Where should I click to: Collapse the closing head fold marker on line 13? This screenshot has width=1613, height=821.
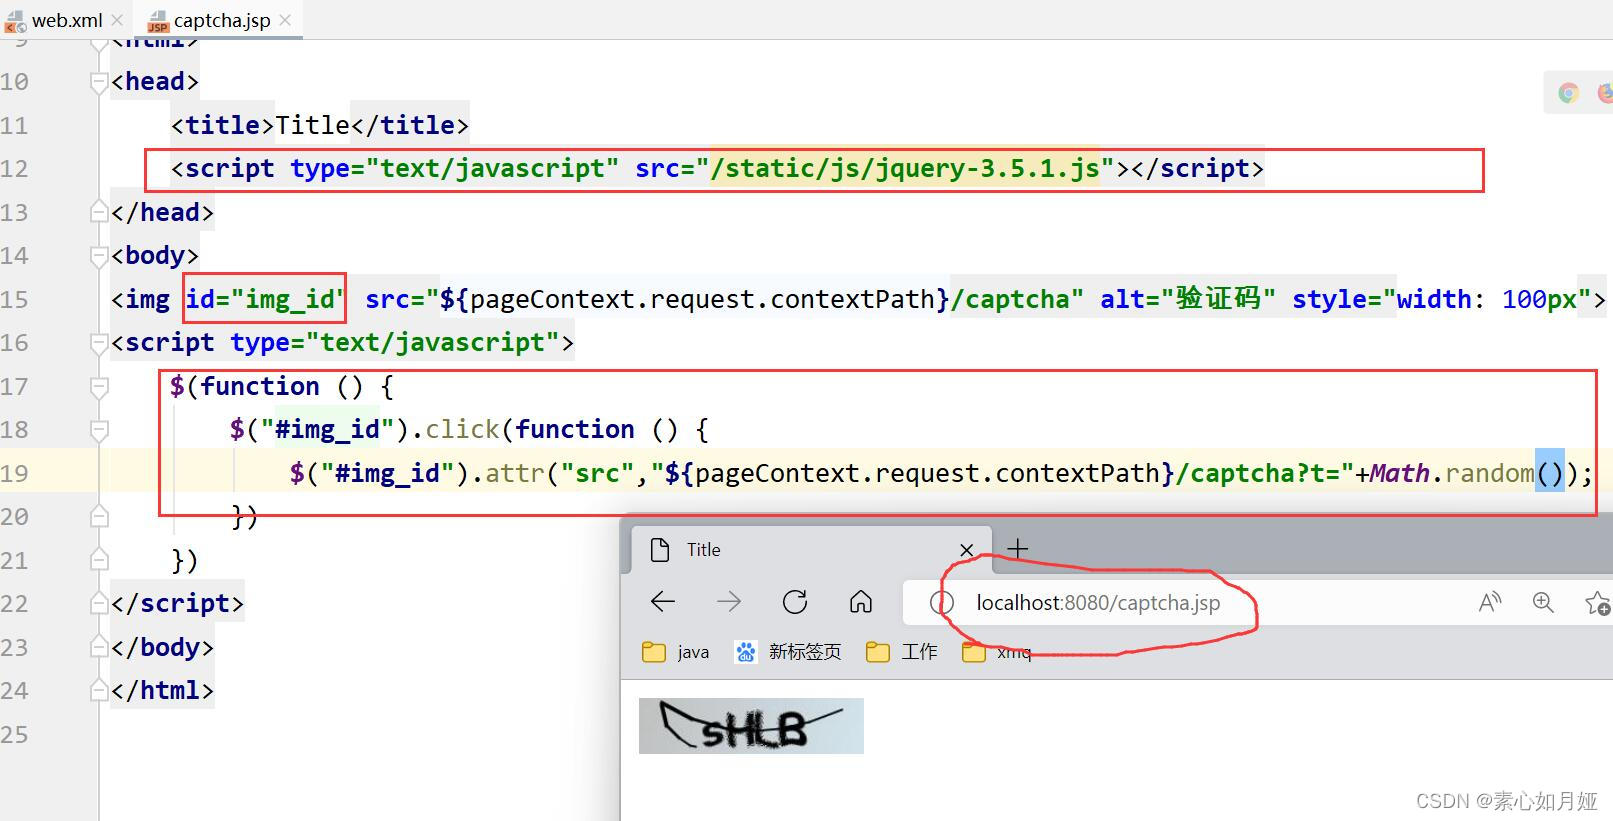click(x=99, y=212)
